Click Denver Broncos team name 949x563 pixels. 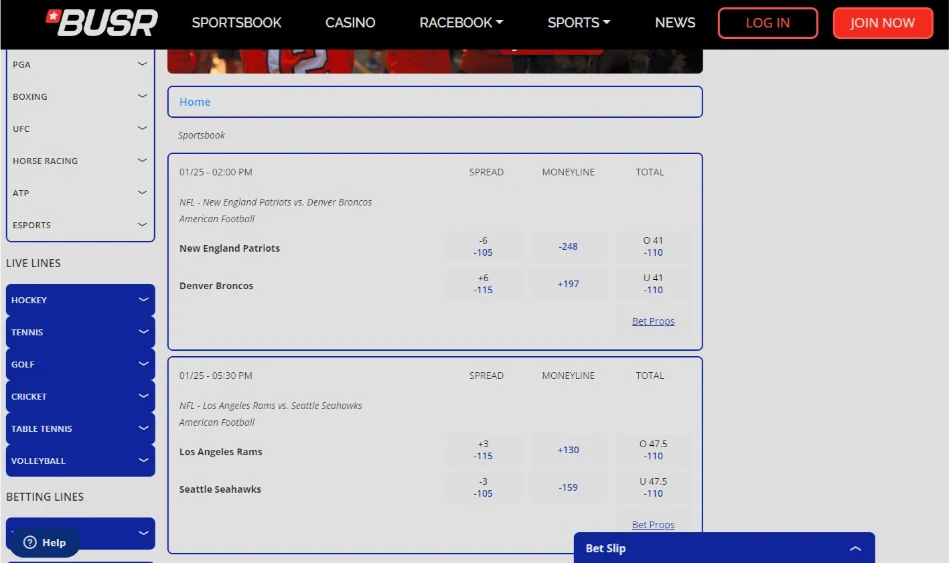pos(216,286)
